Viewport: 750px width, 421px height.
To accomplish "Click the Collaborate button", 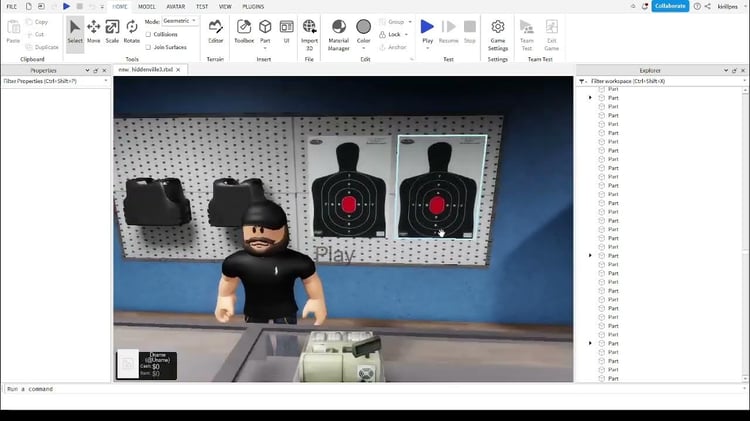I will coord(670,6).
